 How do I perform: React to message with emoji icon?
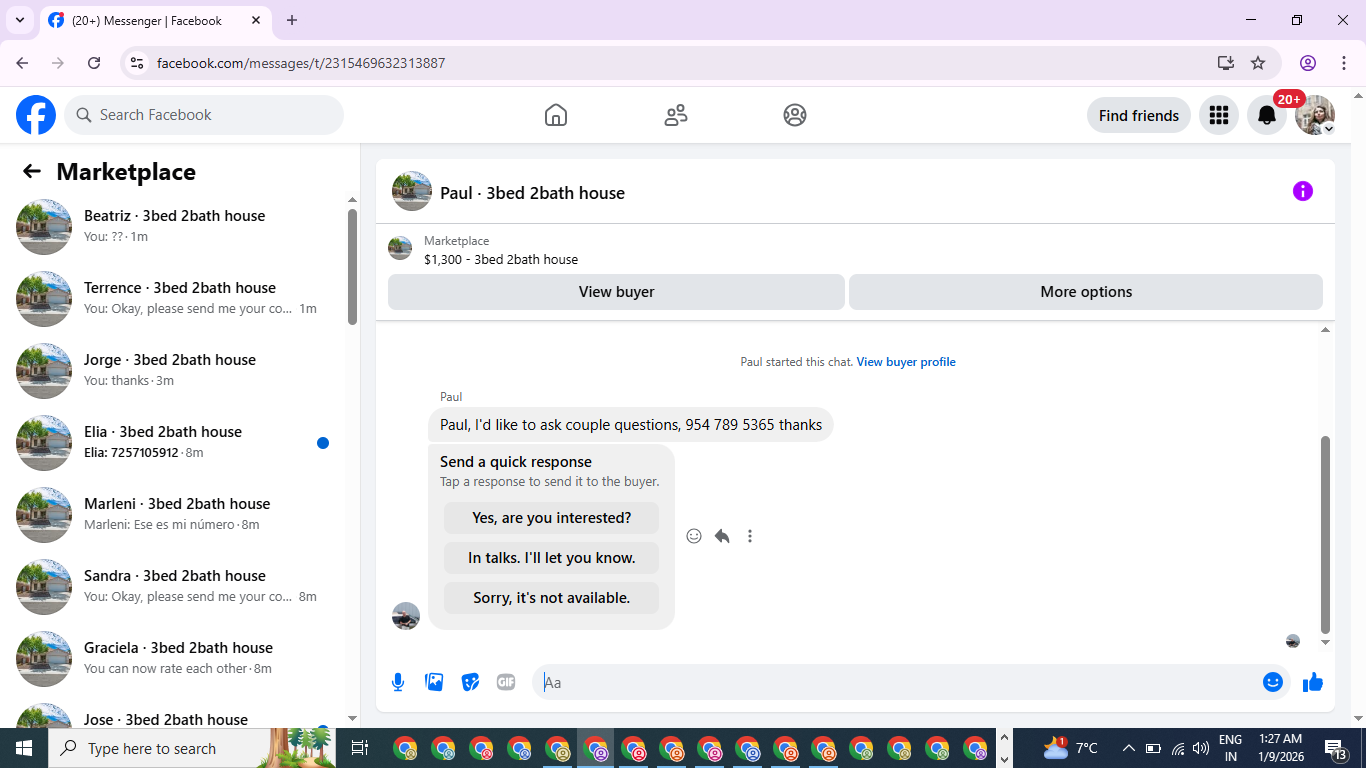tap(694, 536)
